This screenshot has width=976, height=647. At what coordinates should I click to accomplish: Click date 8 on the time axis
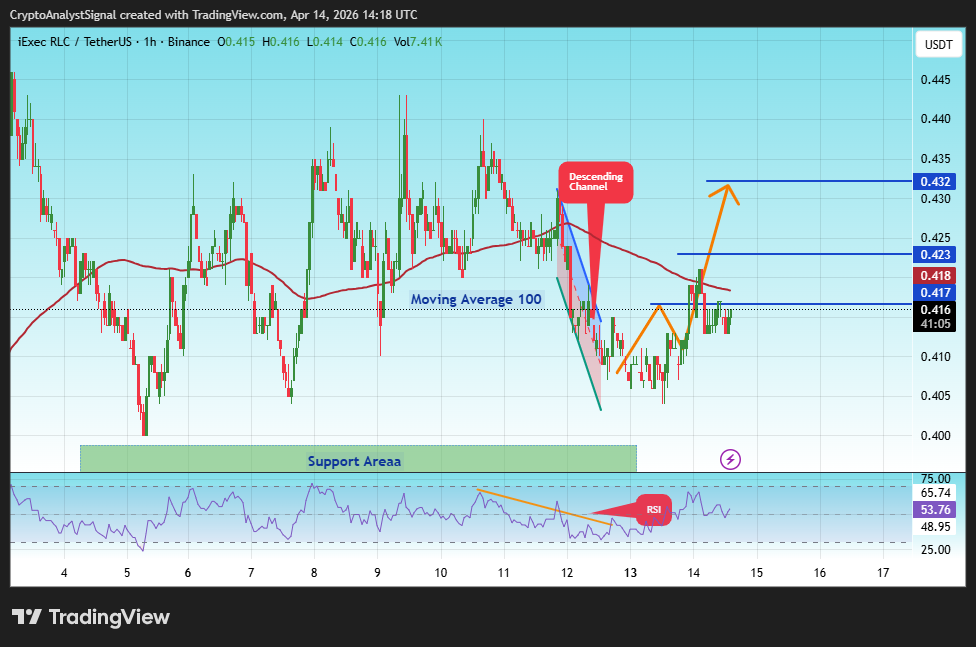pyautogui.click(x=314, y=573)
